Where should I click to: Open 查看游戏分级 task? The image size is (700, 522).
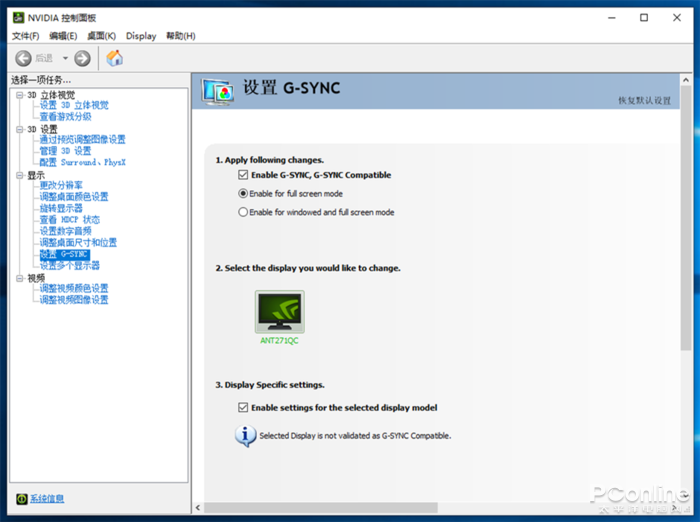[x=66, y=117]
